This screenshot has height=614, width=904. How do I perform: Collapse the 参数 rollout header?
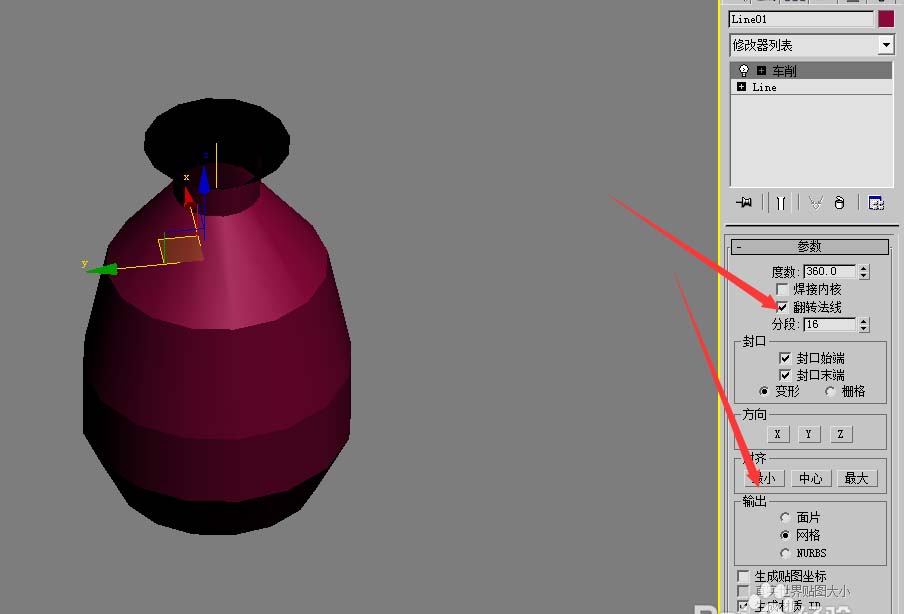[x=810, y=247]
